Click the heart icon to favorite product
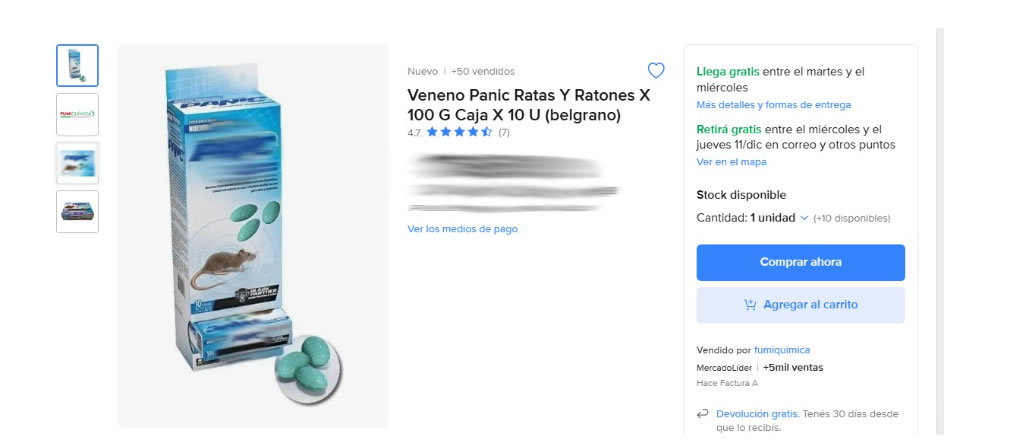Viewport: 1015px width, 443px height. tap(656, 70)
